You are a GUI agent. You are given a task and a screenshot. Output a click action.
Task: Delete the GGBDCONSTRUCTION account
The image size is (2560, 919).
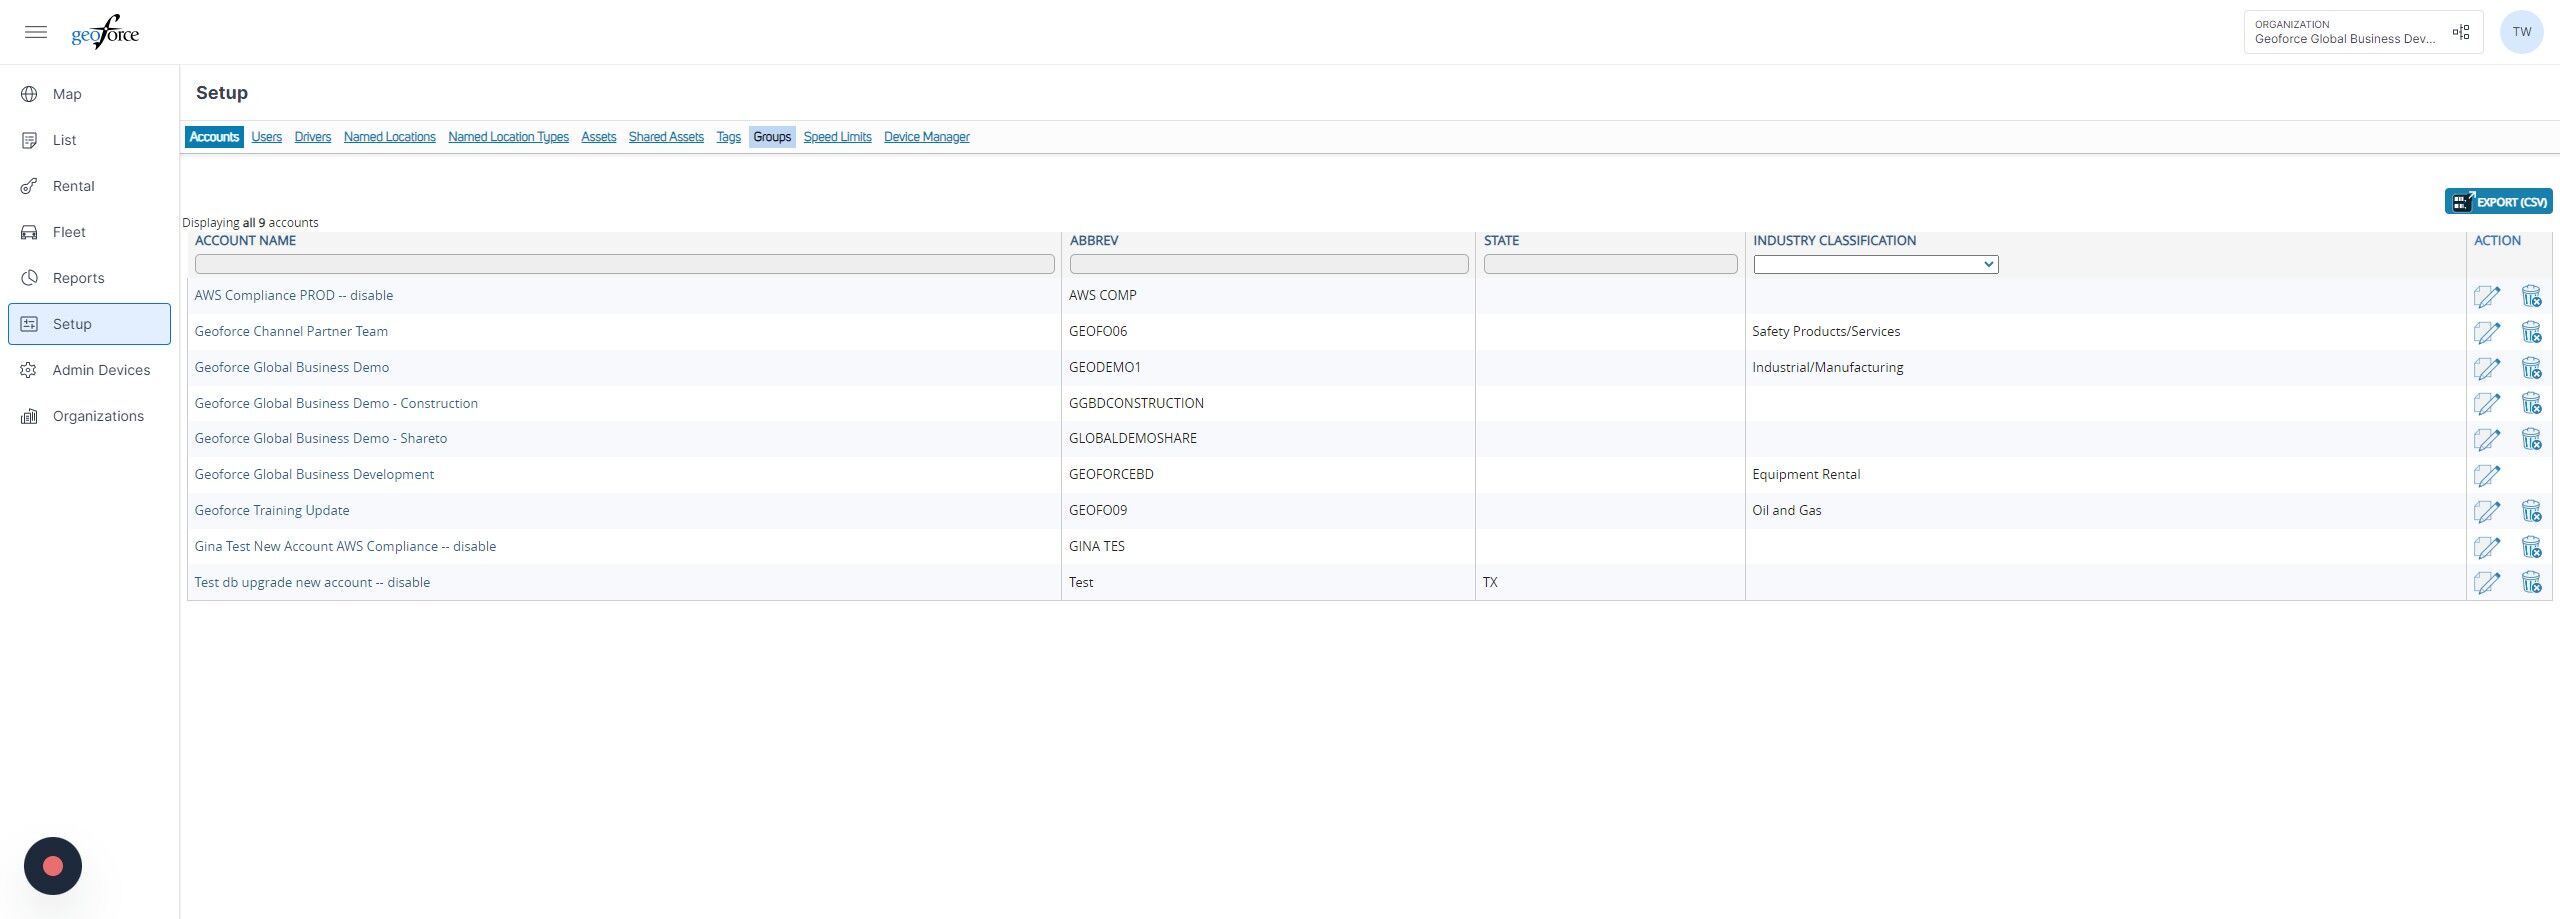(x=2531, y=403)
